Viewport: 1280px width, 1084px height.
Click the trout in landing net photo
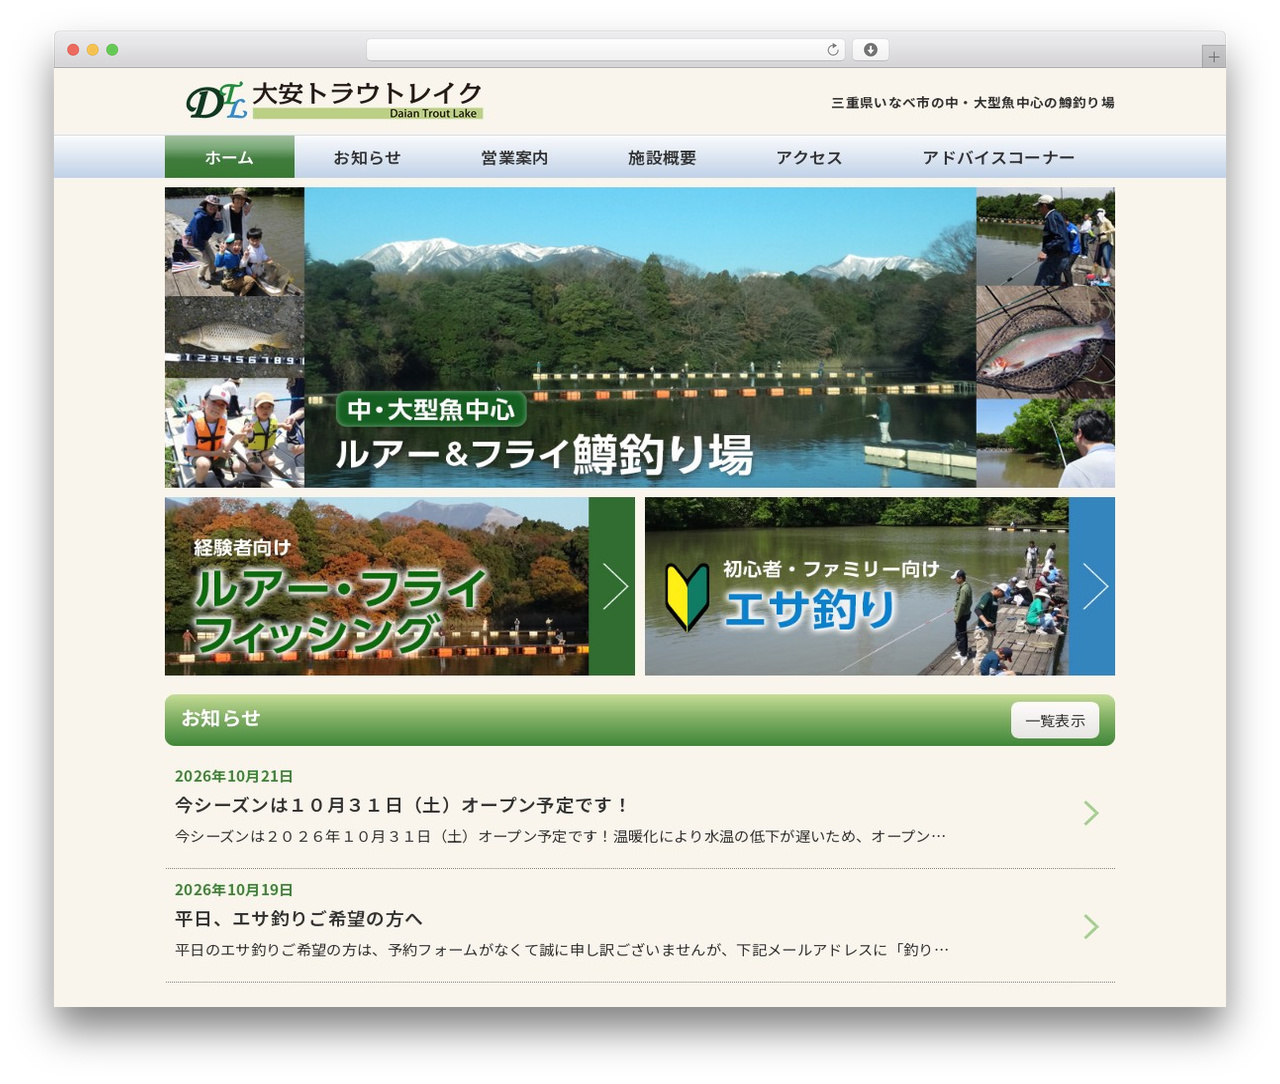[x=1046, y=342]
